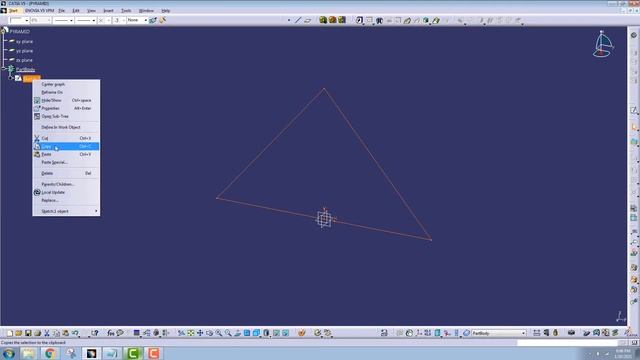640x360 pixels.
Task: Select the highlighted Copy entry
Action: pyautogui.click(x=66, y=146)
